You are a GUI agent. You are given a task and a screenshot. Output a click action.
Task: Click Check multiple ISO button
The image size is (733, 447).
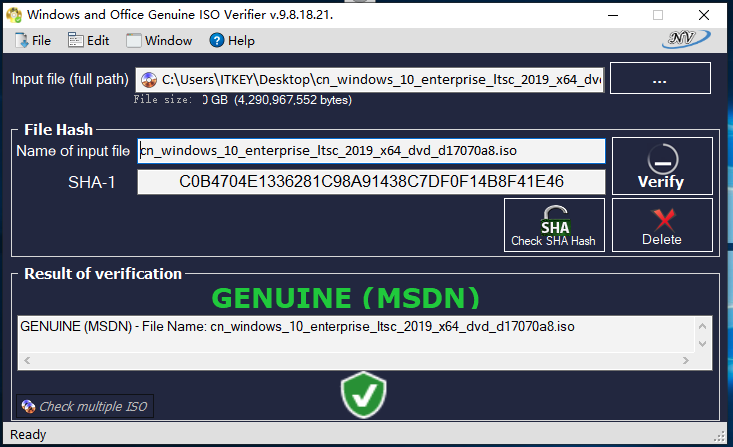point(85,406)
